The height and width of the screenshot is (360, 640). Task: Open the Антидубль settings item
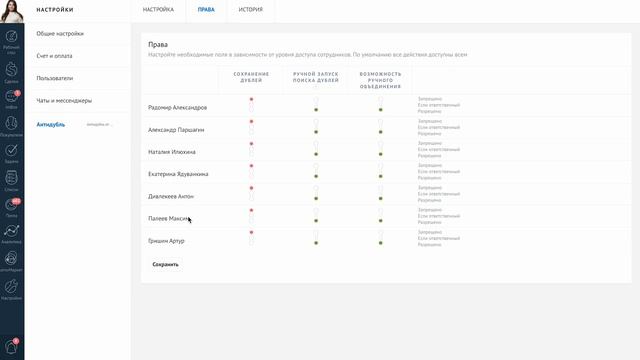click(x=51, y=124)
